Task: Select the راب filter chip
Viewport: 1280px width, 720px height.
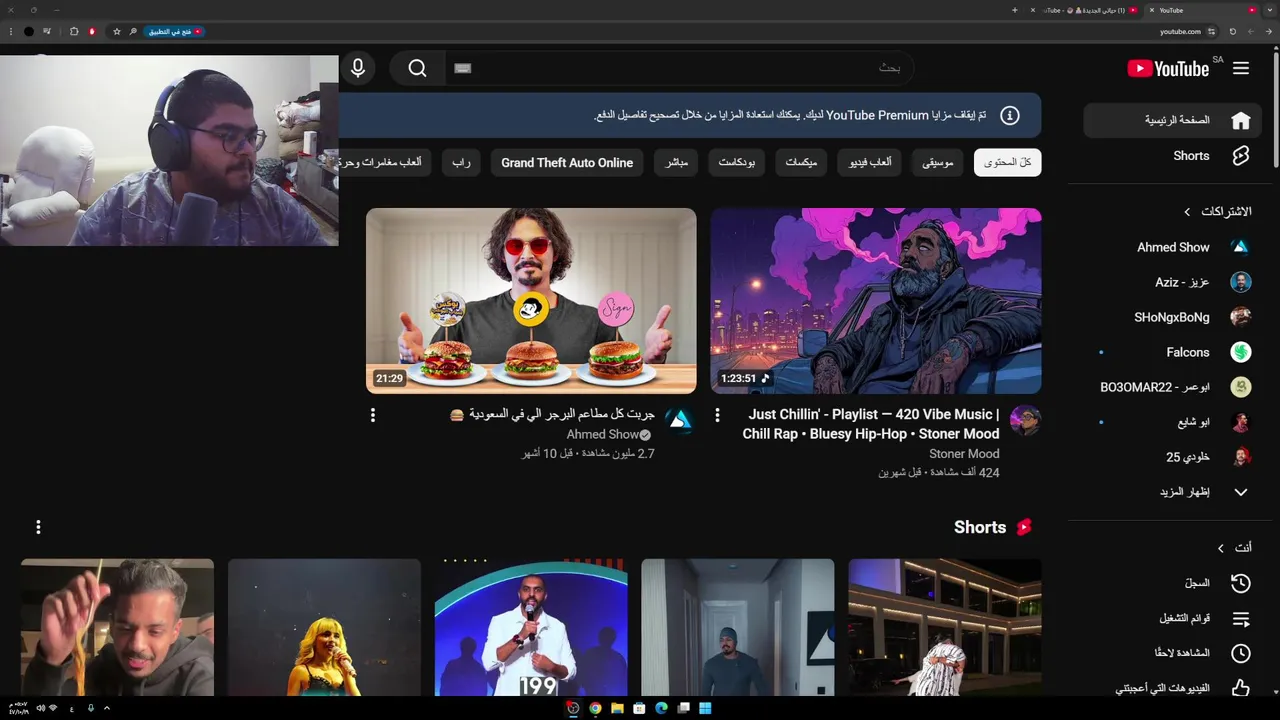Action: coord(461,162)
